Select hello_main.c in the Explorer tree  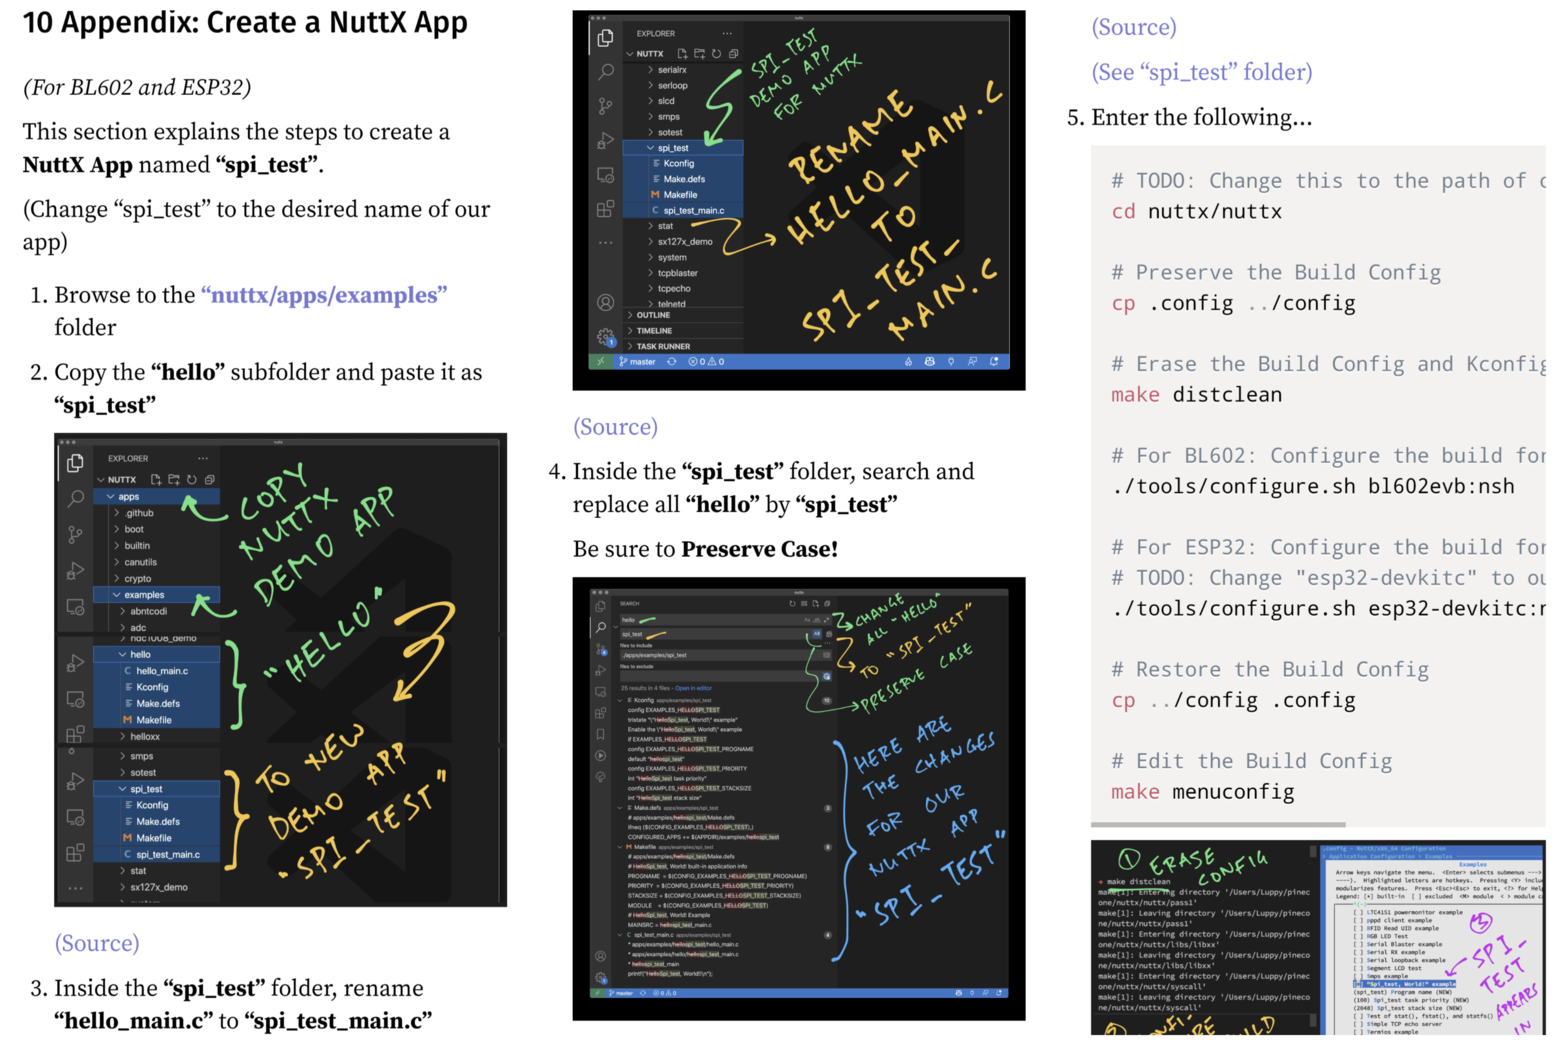[x=162, y=671]
